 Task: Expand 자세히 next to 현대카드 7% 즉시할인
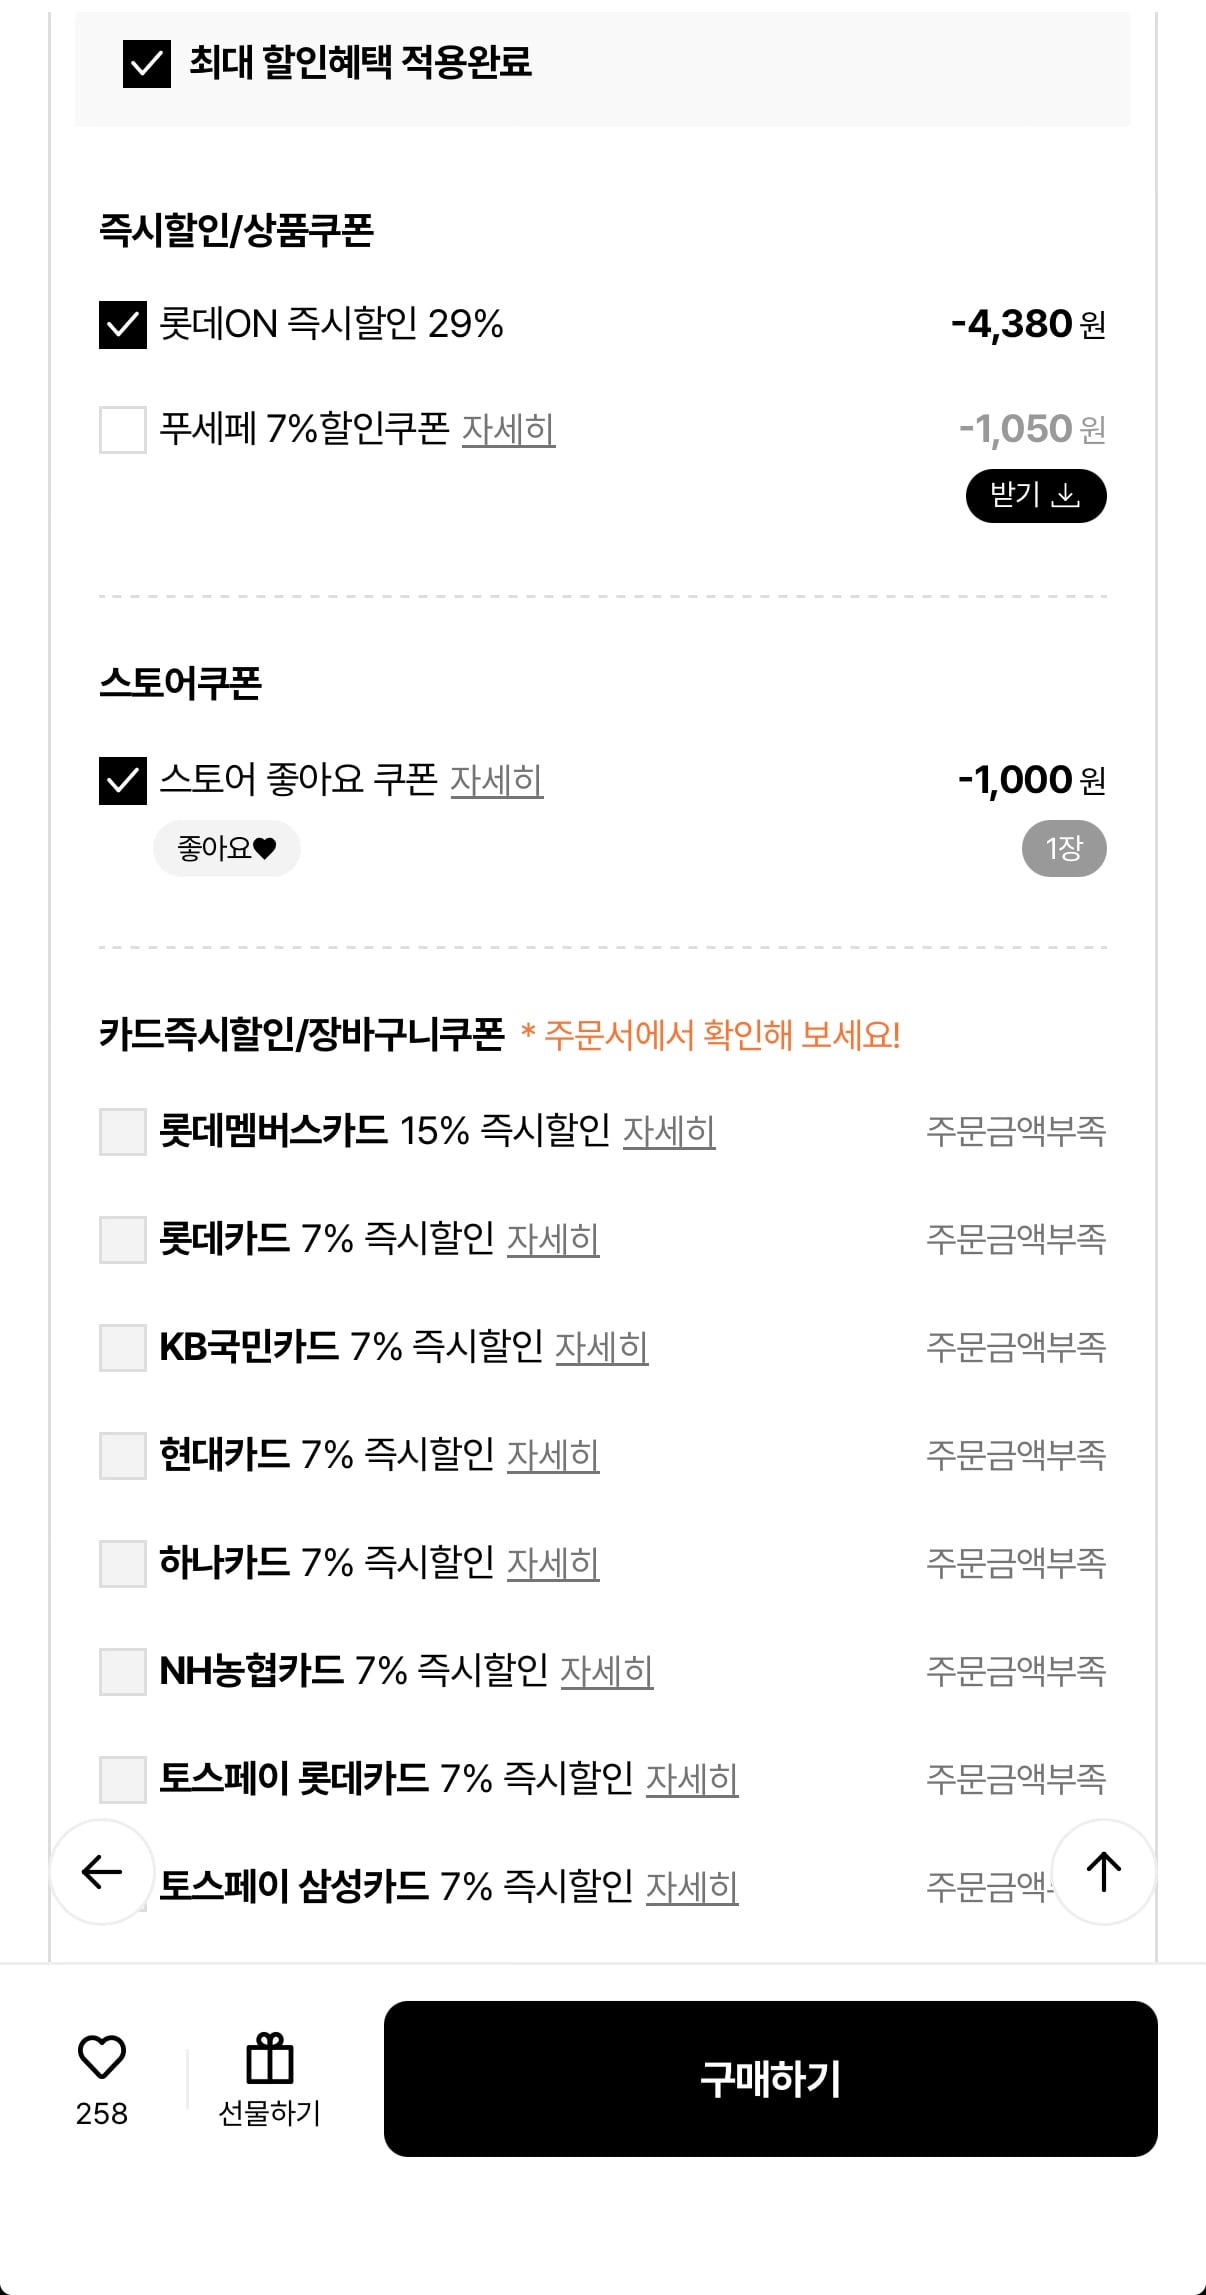(x=553, y=1457)
